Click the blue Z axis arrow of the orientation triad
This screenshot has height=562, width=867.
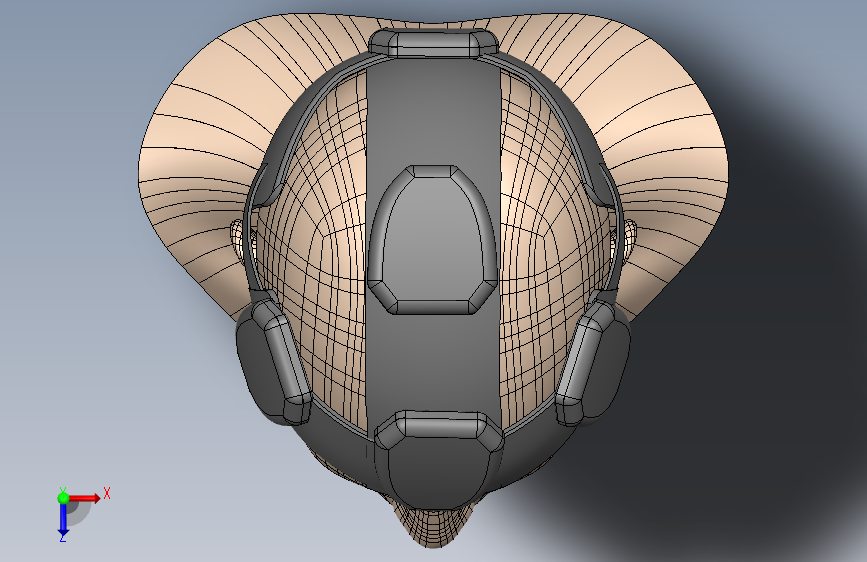click(63, 520)
